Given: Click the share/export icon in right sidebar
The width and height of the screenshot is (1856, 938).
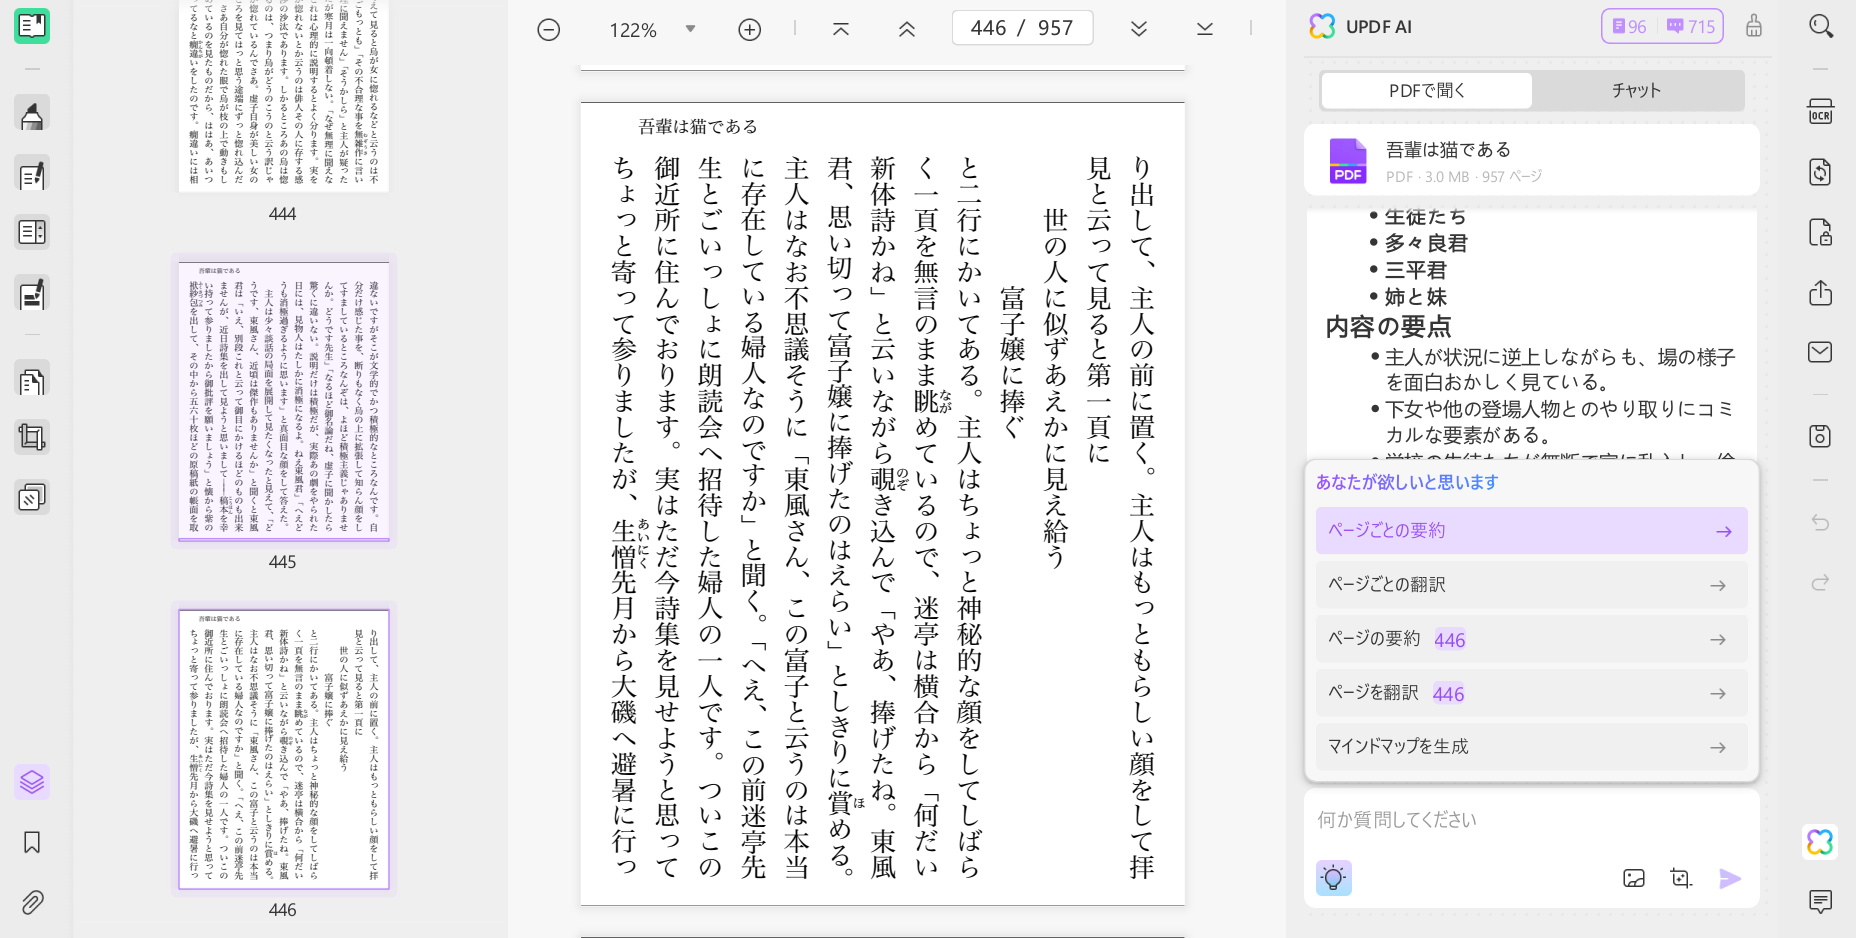Looking at the screenshot, I should point(1820,293).
